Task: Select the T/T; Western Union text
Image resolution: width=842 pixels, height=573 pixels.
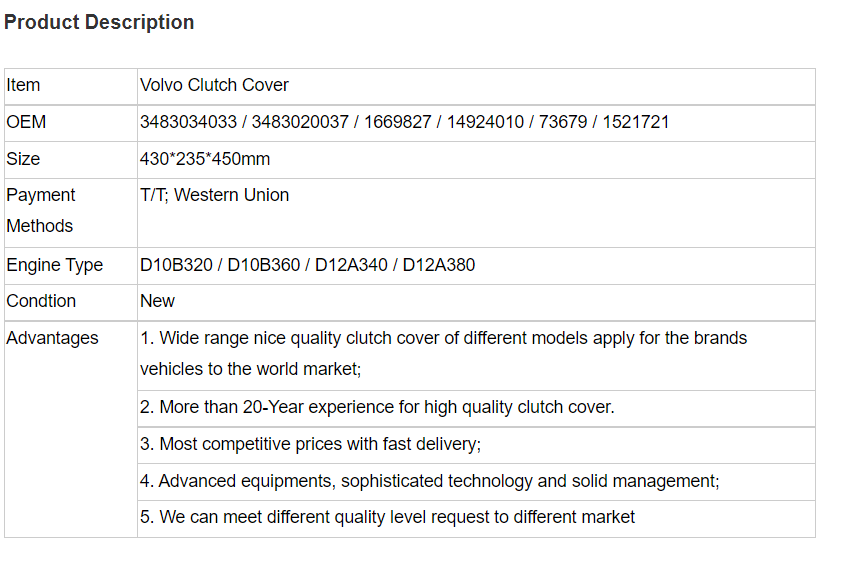Action: point(215,195)
